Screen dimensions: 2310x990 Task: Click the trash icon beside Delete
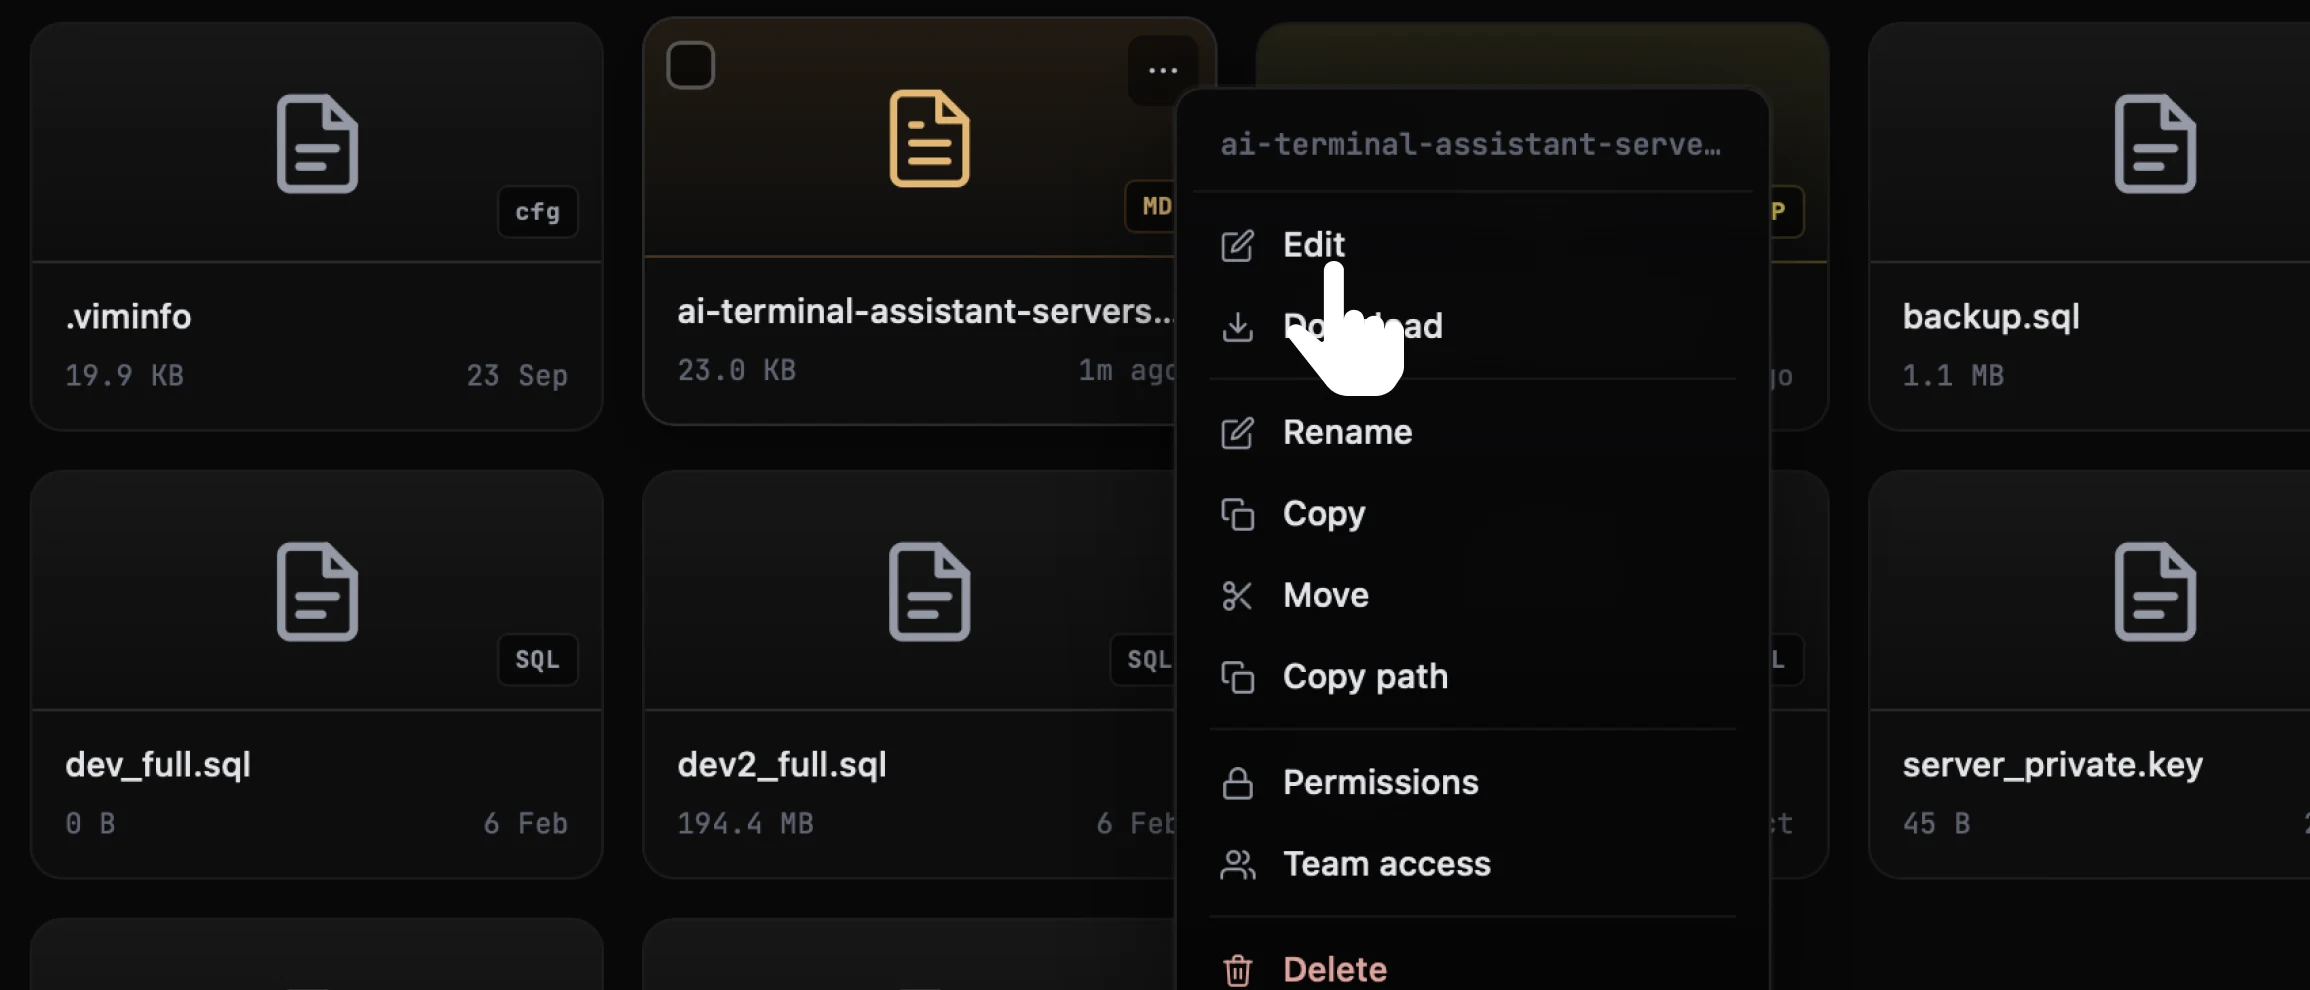(x=1237, y=970)
